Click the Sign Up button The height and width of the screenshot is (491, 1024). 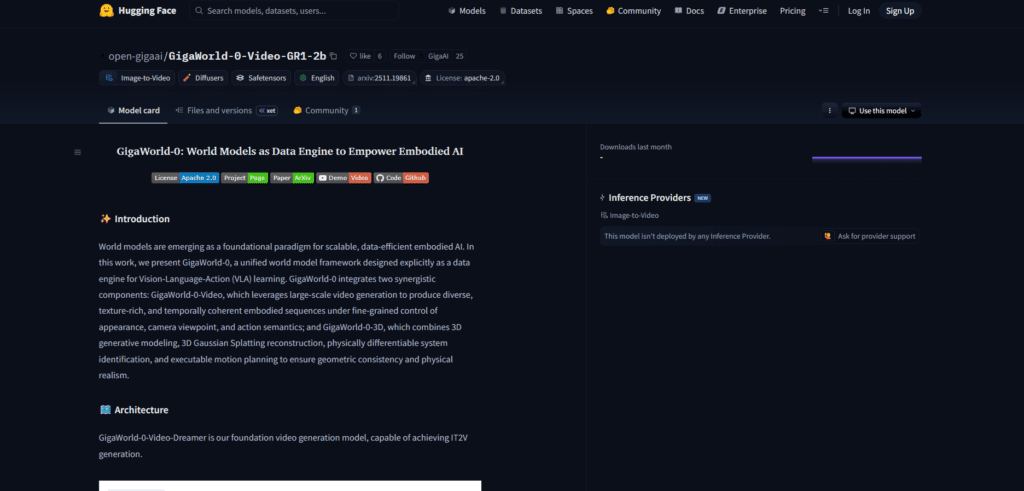[900, 10]
